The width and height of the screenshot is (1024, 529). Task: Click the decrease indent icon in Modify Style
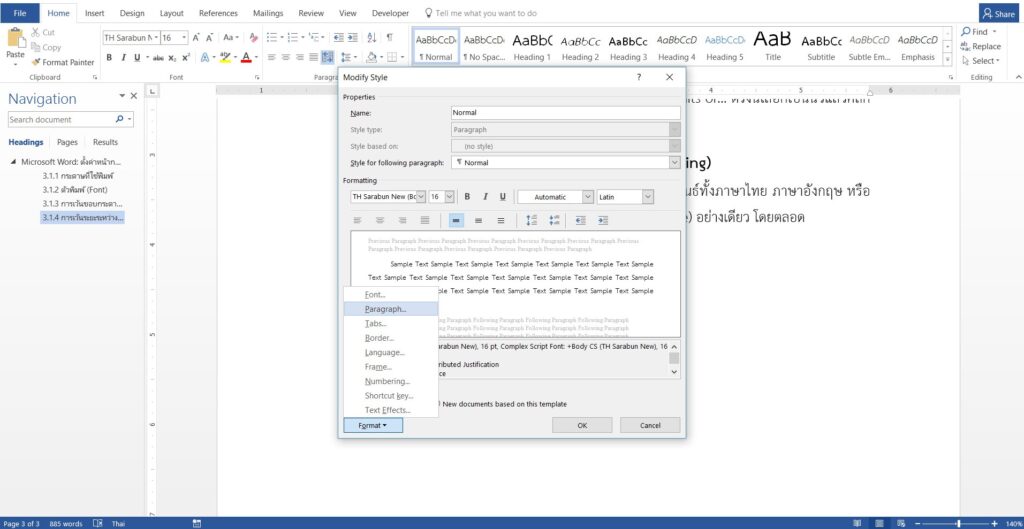point(580,220)
